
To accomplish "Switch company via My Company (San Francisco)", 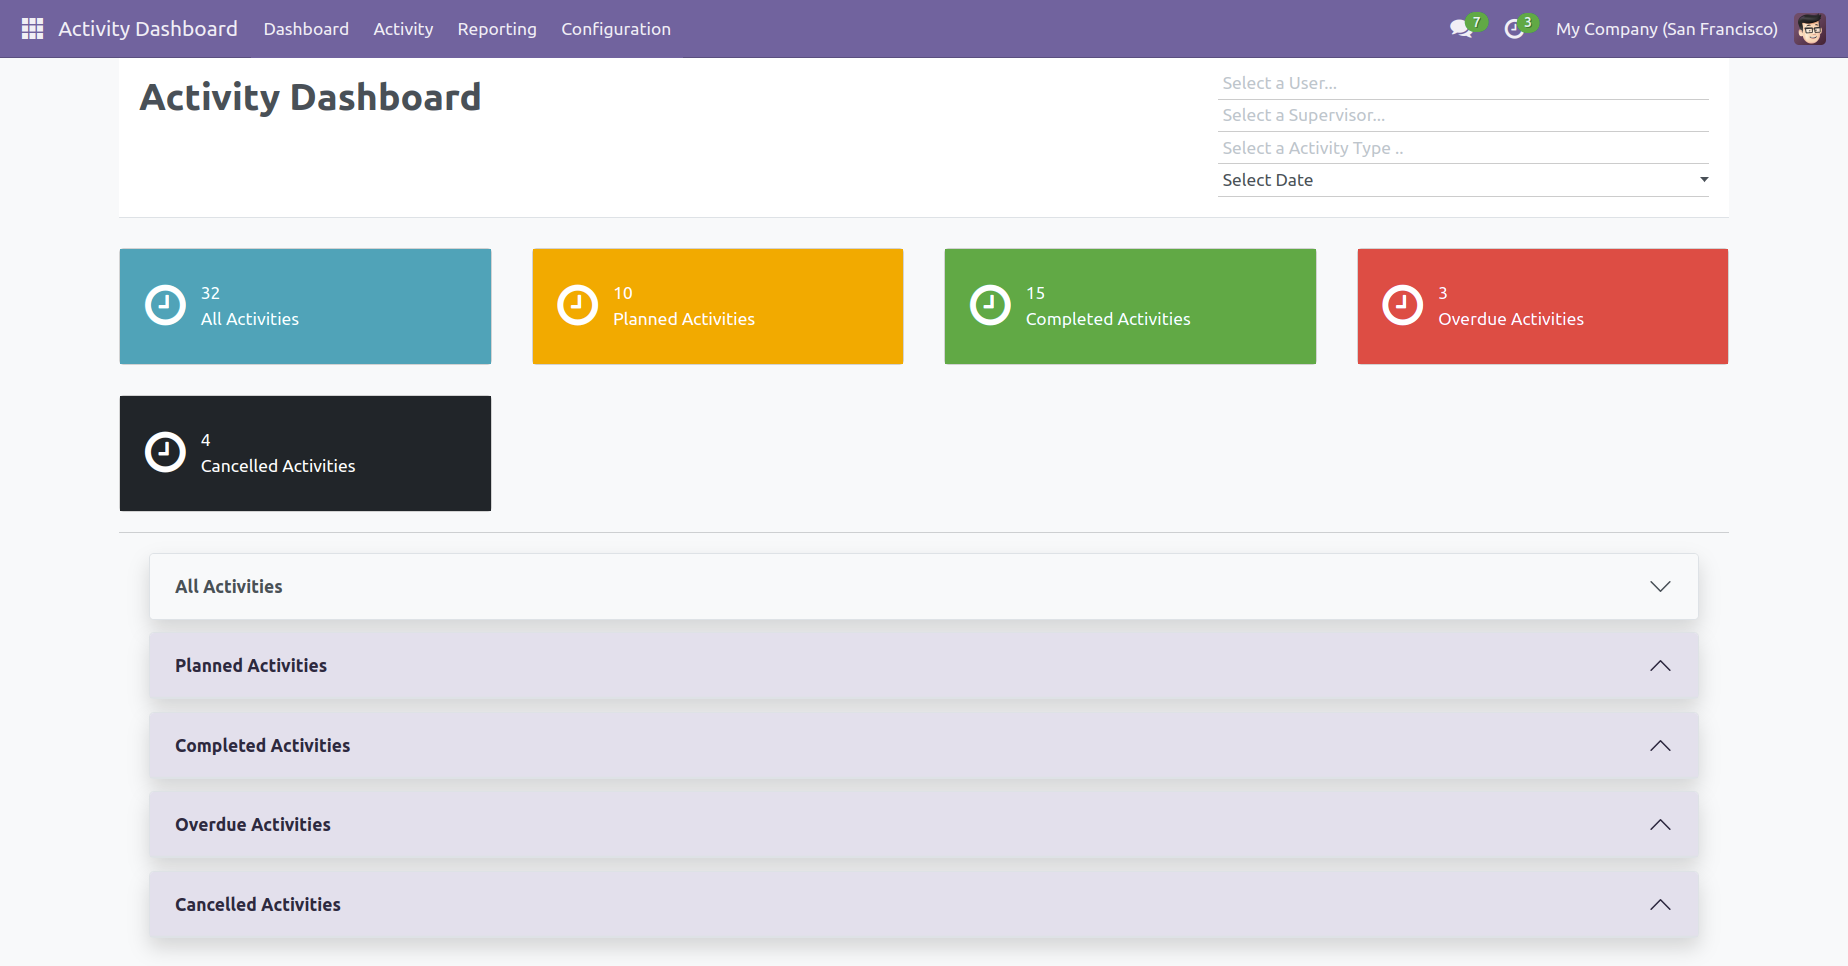I will [x=1666, y=29].
